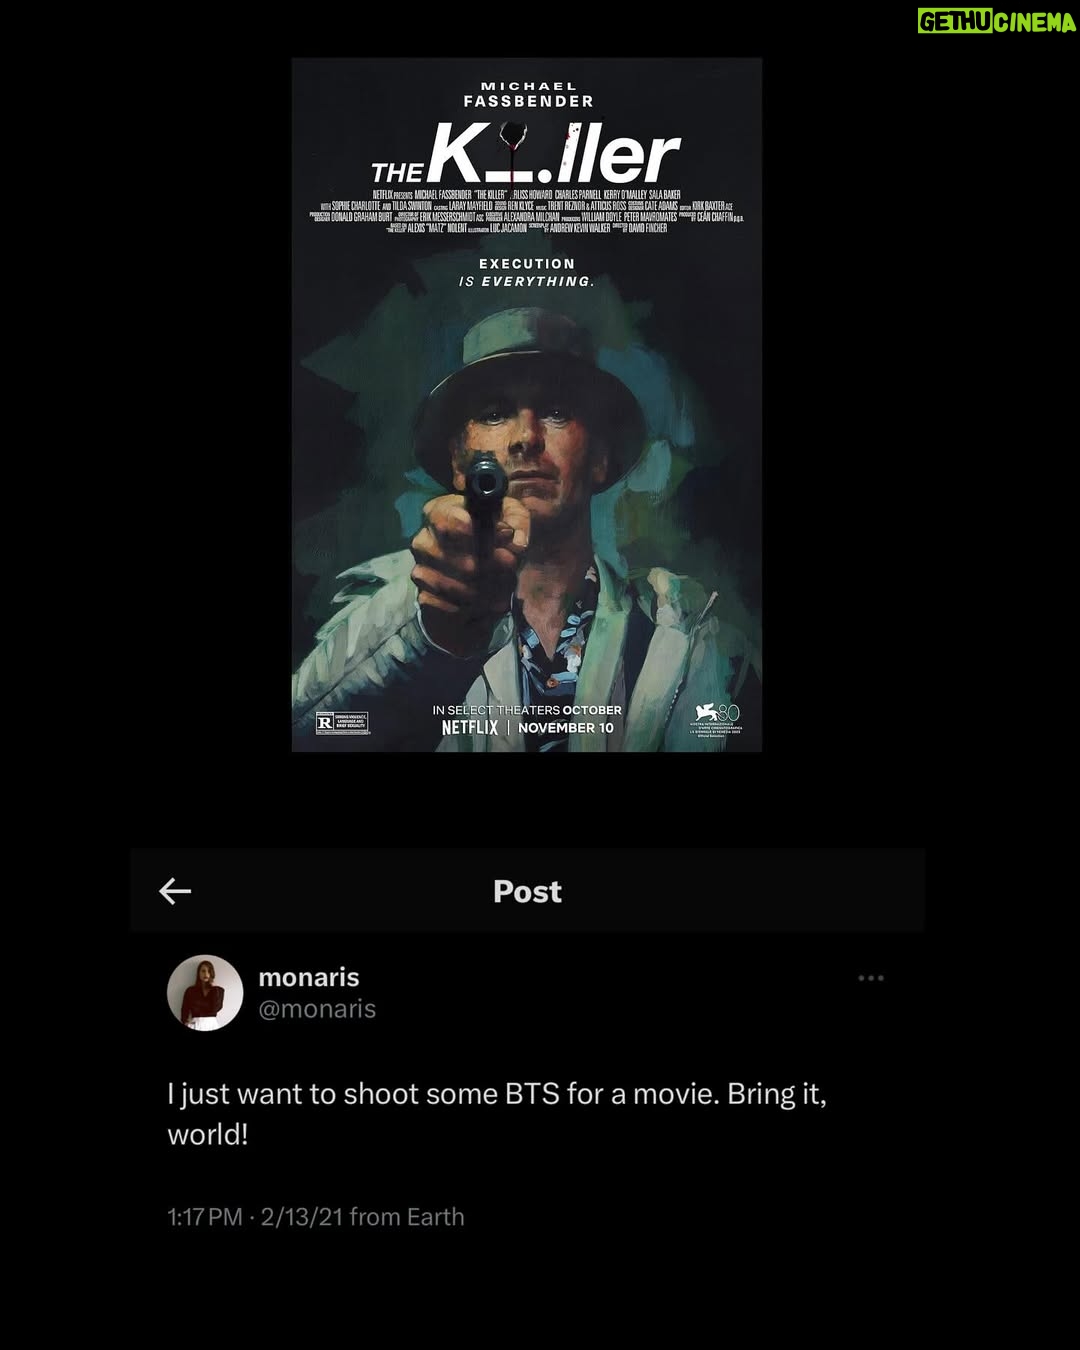
Task: Click the November 10 release date
Action: tap(566, 728)
